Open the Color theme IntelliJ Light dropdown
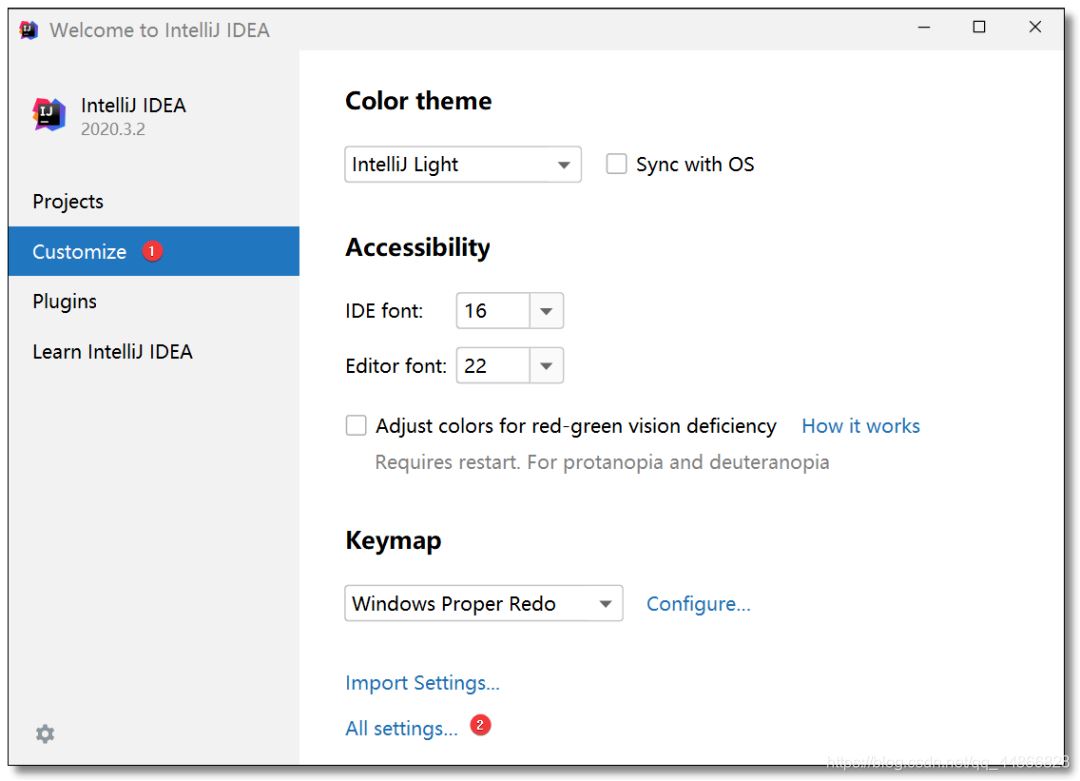The width and height of the screenshot is (1080, 781). point(462,165)
